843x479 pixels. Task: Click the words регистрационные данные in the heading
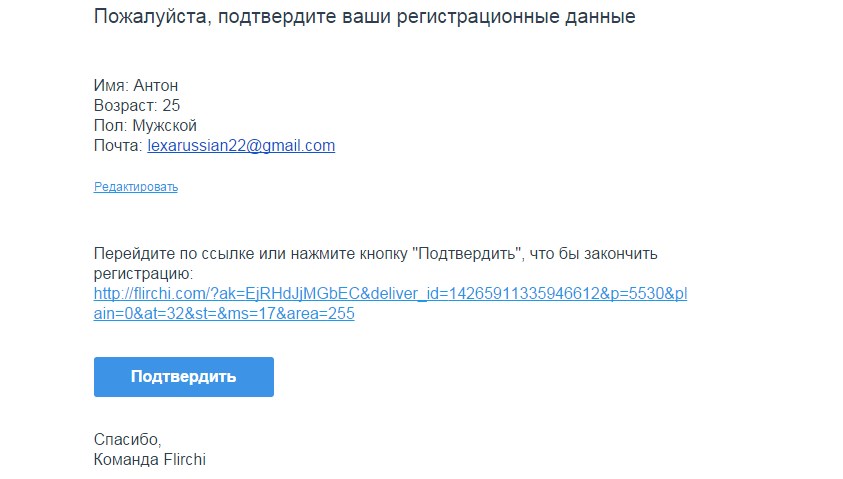516,17
